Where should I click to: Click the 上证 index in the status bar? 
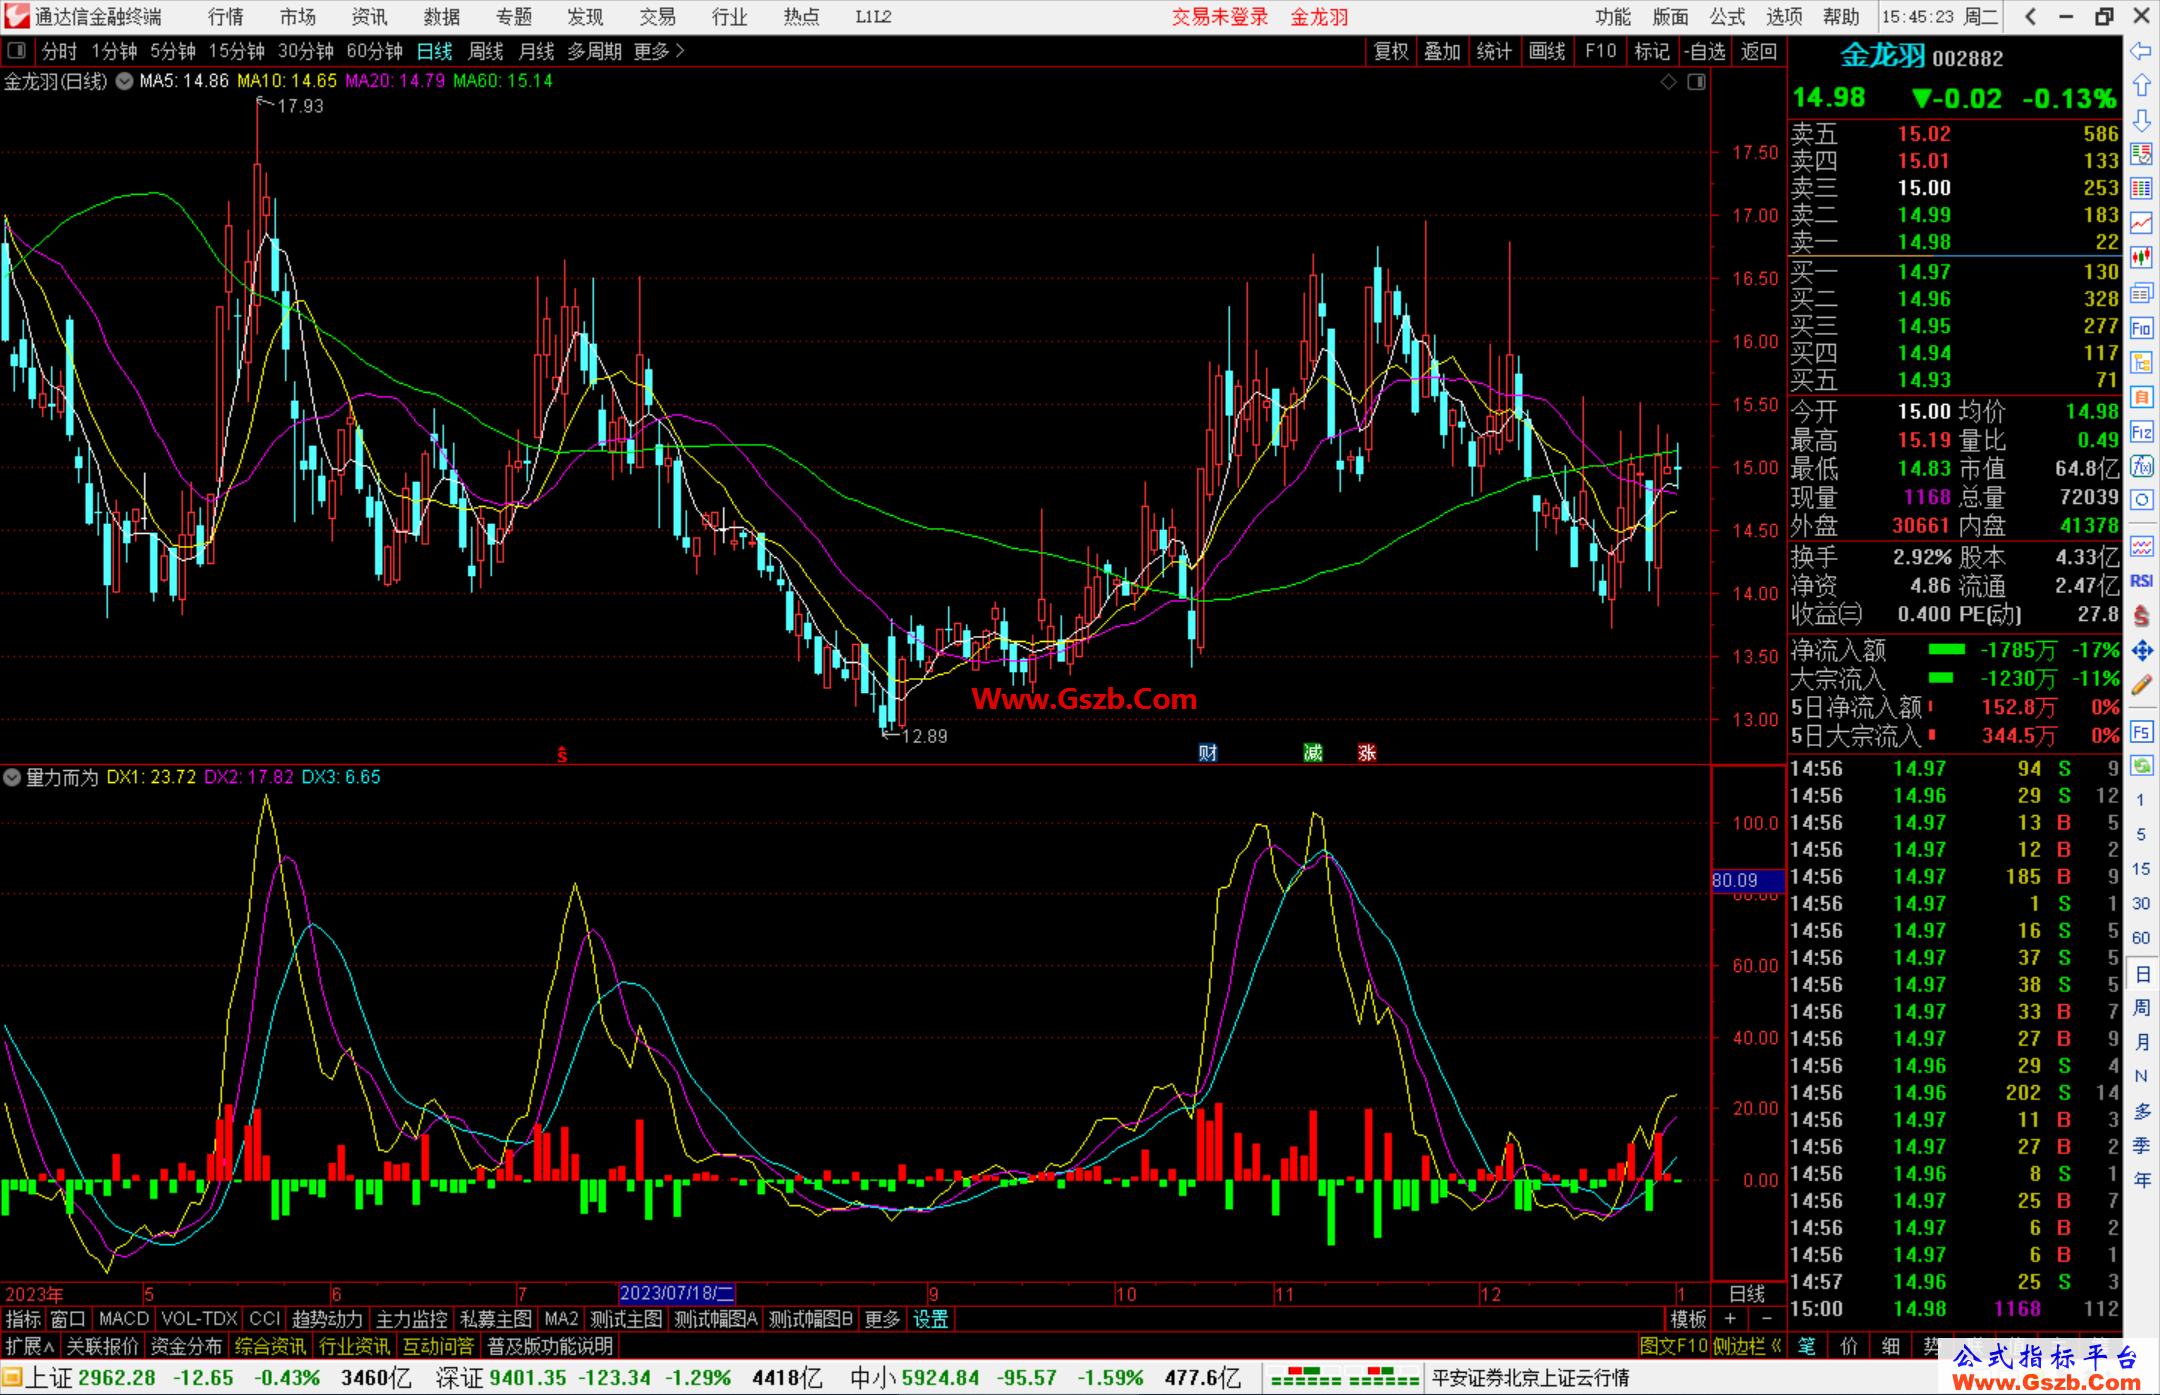[50, 1378]
